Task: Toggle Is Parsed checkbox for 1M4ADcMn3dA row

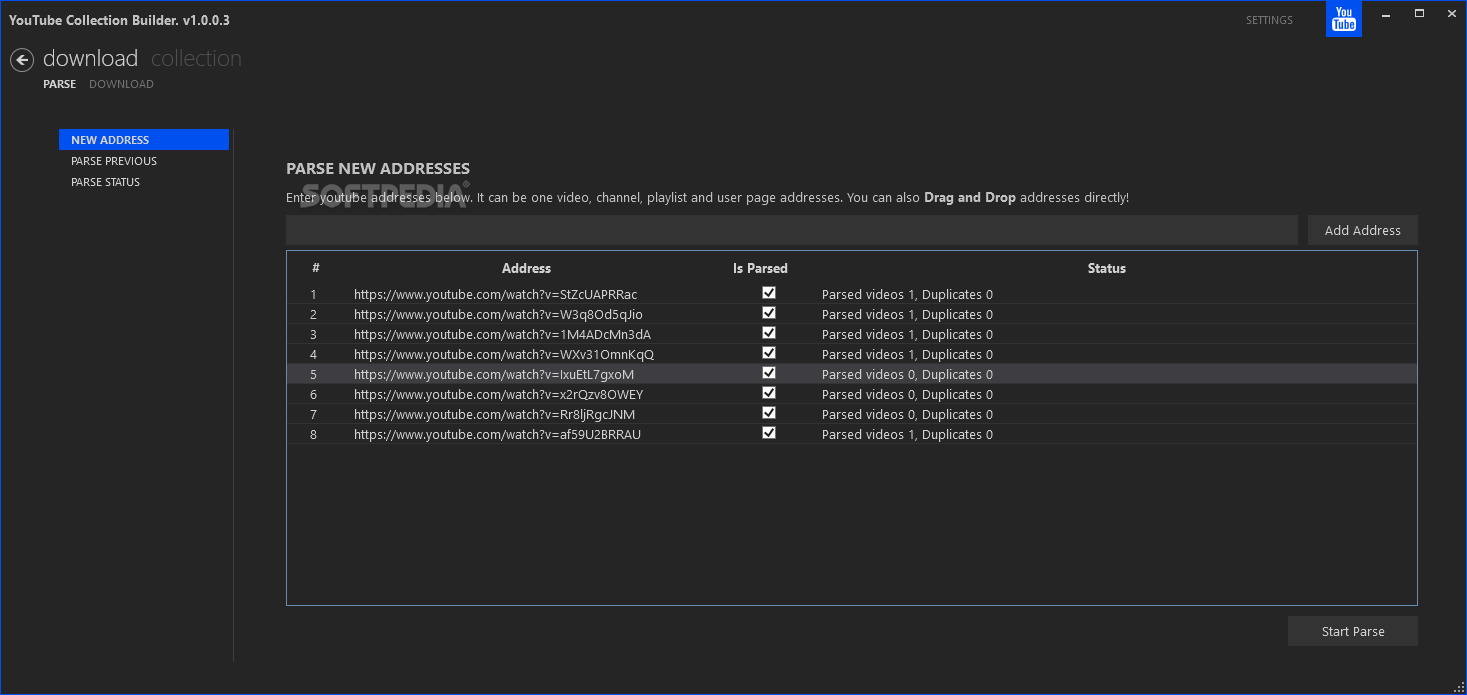Action: click(768, 333)
